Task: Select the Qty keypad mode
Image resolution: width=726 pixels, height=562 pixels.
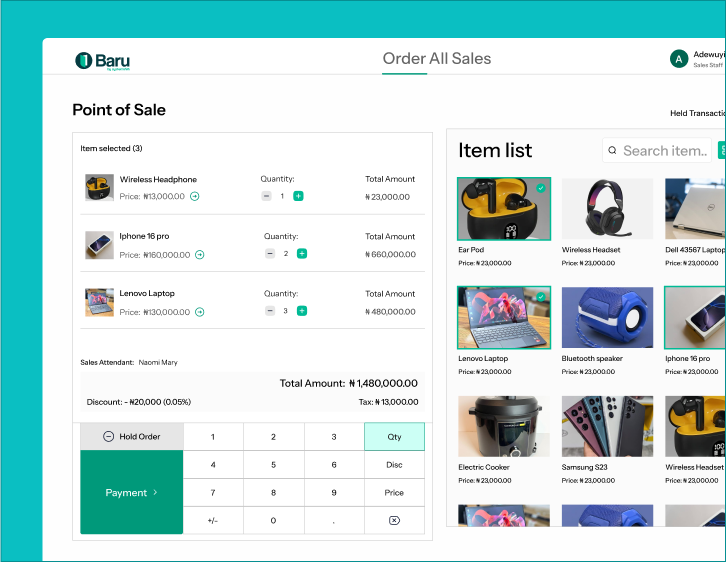Action: pos(394,437)
